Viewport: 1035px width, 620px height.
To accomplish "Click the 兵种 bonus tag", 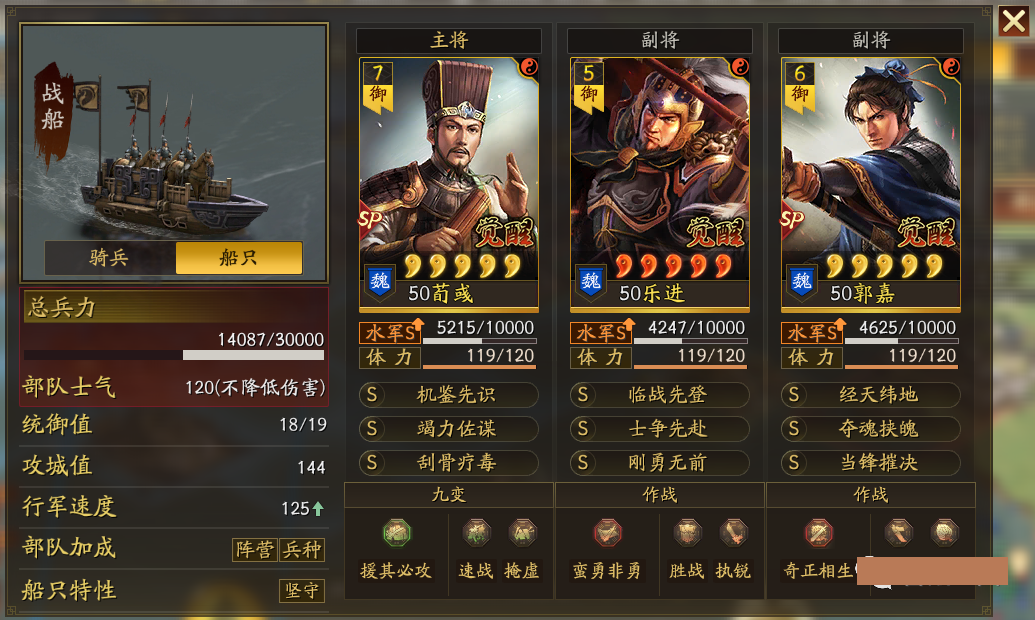I will (x=302, y=549).
